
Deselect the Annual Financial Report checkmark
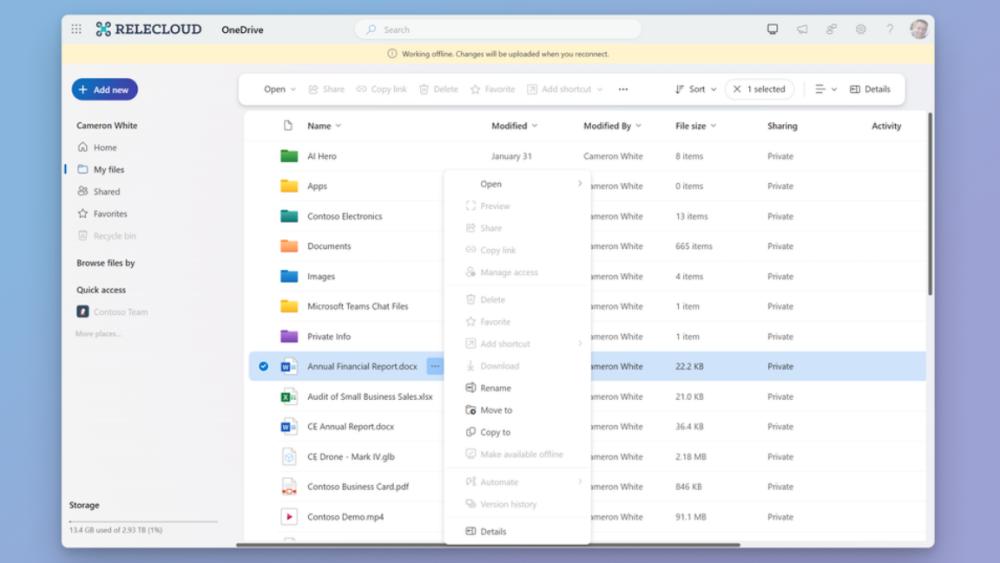click(x=263, y=366)
